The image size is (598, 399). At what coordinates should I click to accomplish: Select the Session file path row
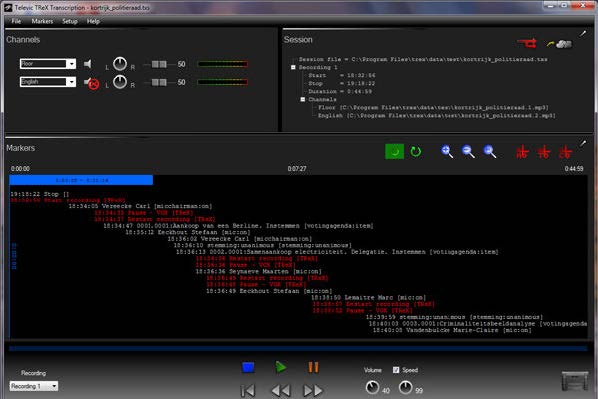pos(423,59)
